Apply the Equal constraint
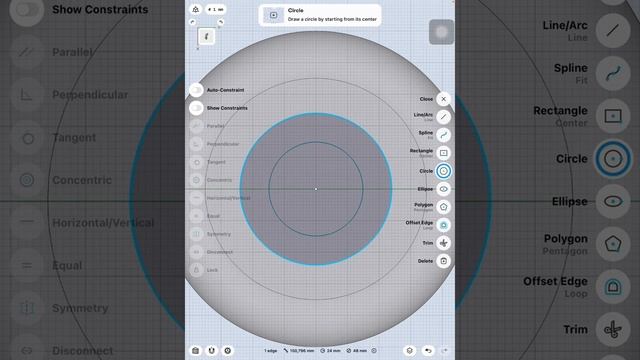Viewport: 640px width, 360px height. pyautogui.click(x=196, y=216)
